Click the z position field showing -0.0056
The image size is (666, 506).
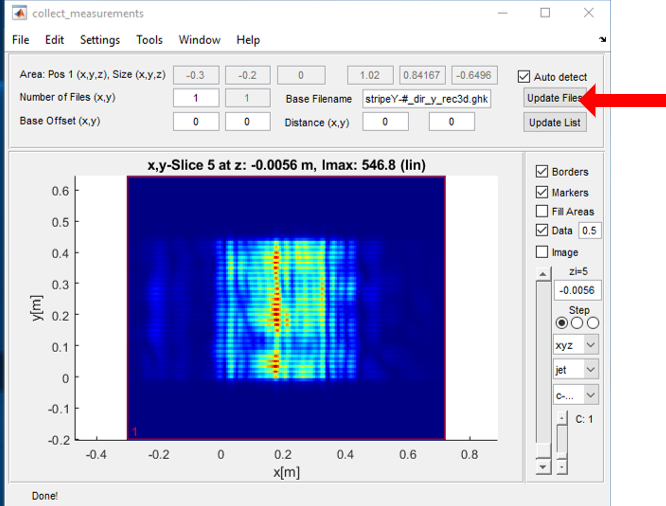pyautogui.click(x=577, y=291)
